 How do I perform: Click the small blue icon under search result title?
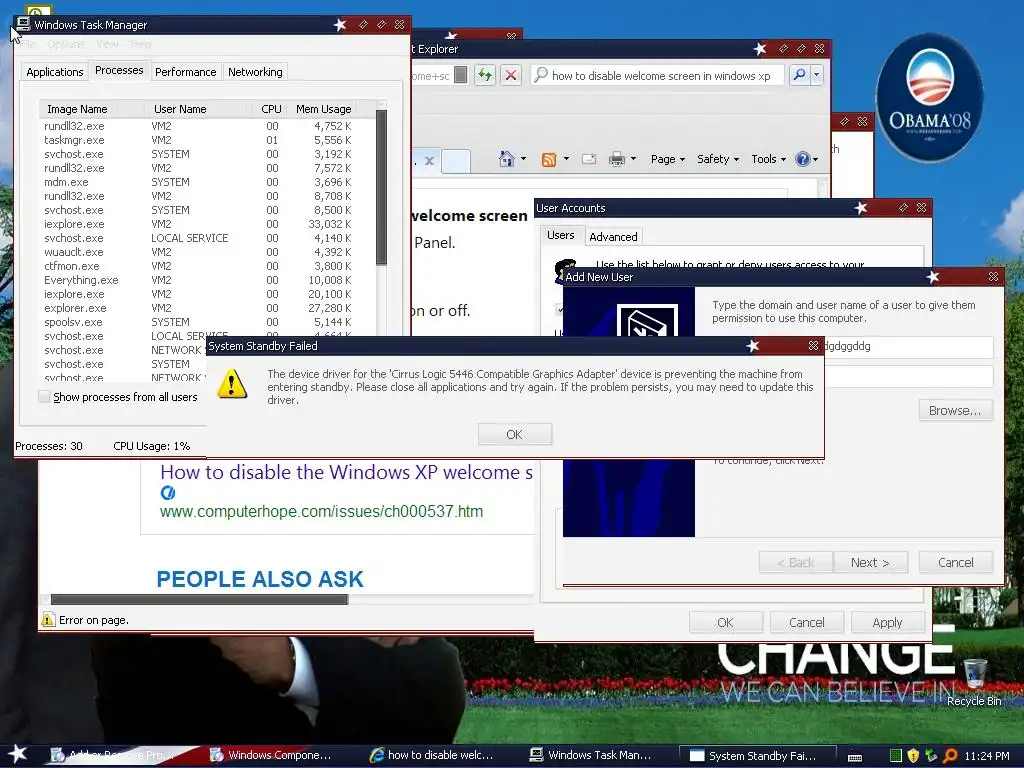(168, 492)
